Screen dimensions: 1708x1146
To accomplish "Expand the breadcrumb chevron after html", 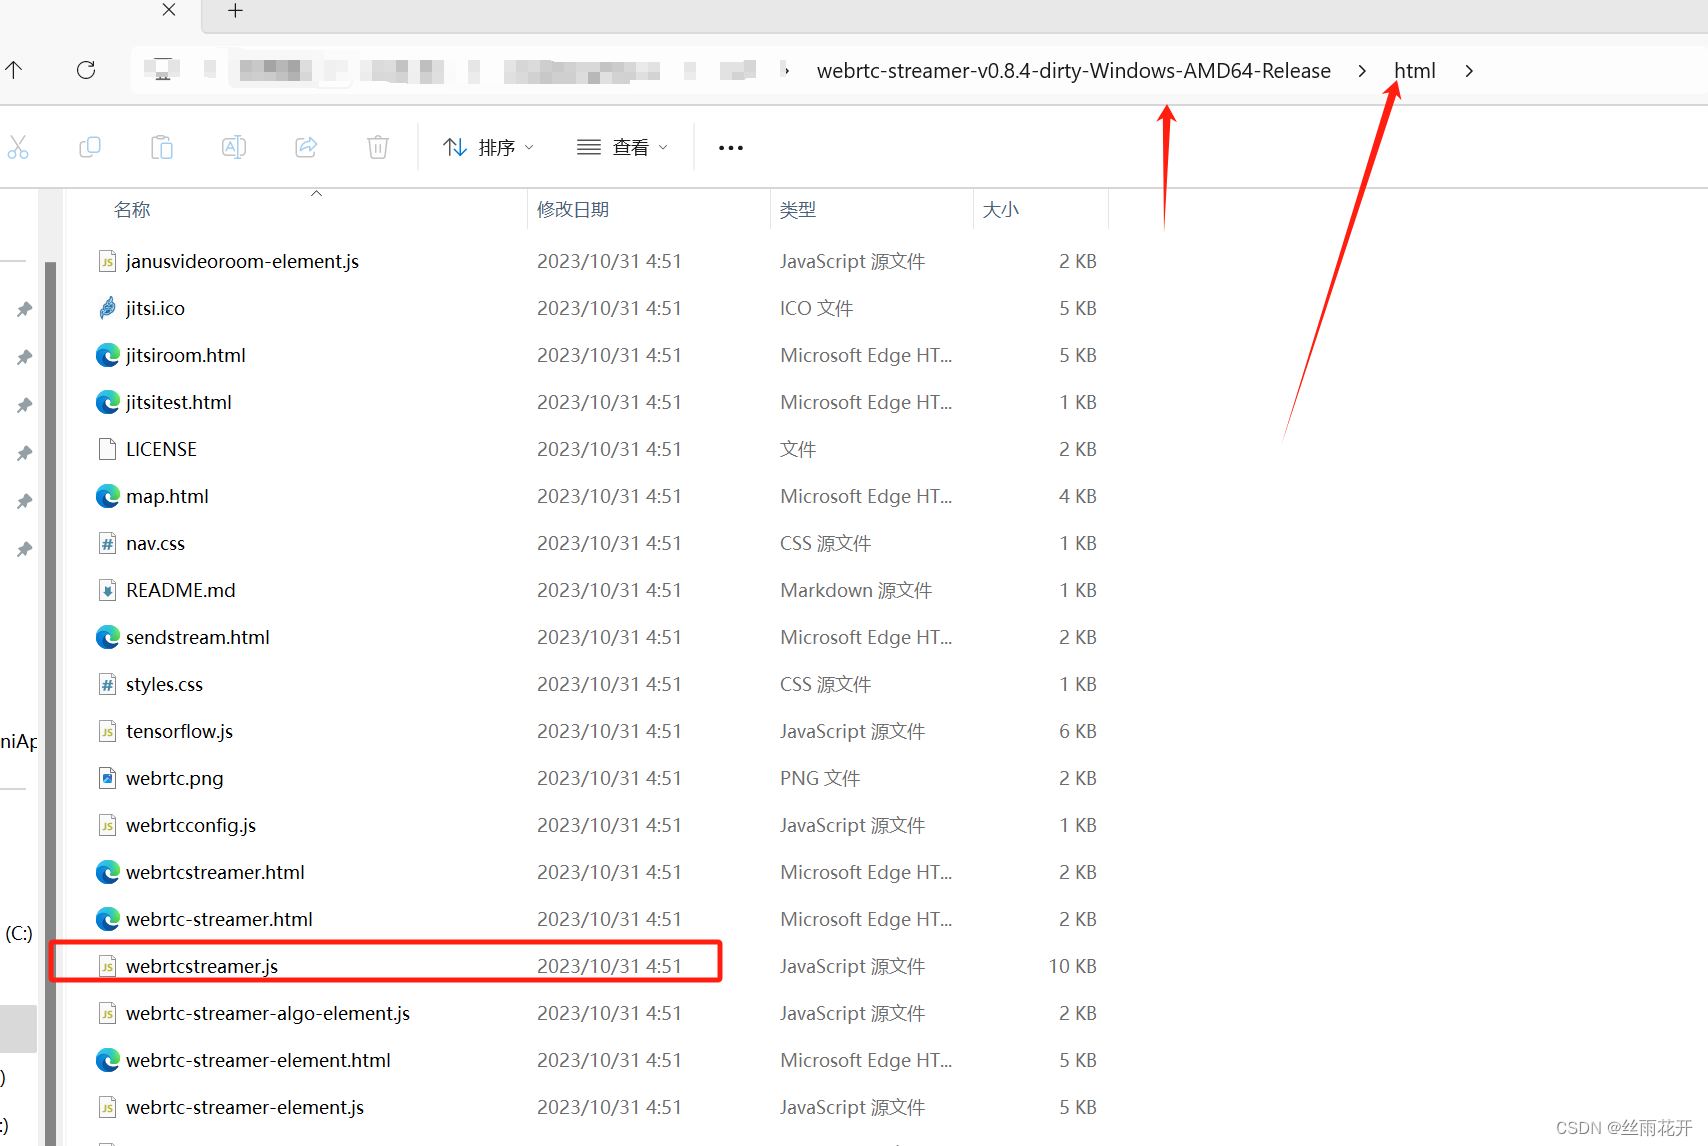I will tap(1468, 70).
